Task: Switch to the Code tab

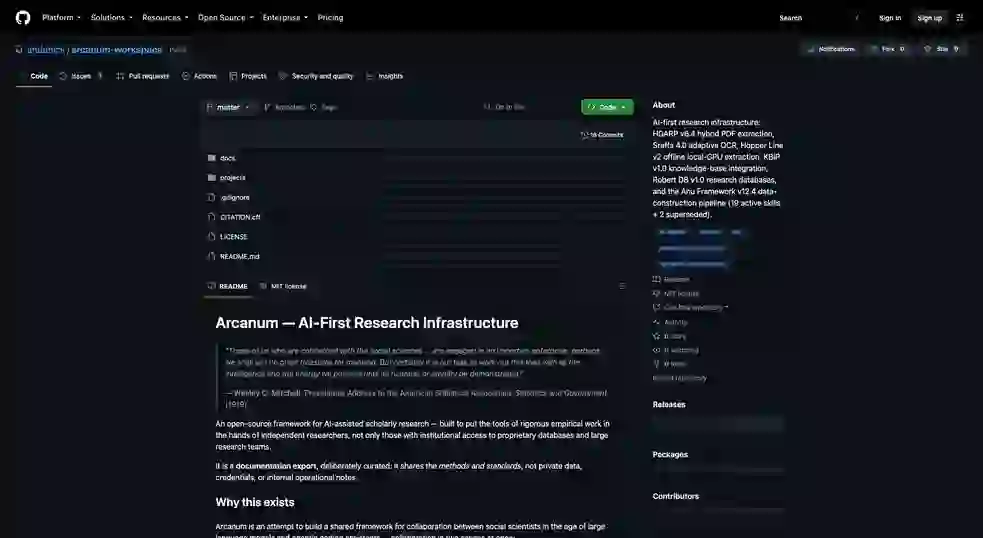Action: tap(34, 76)
